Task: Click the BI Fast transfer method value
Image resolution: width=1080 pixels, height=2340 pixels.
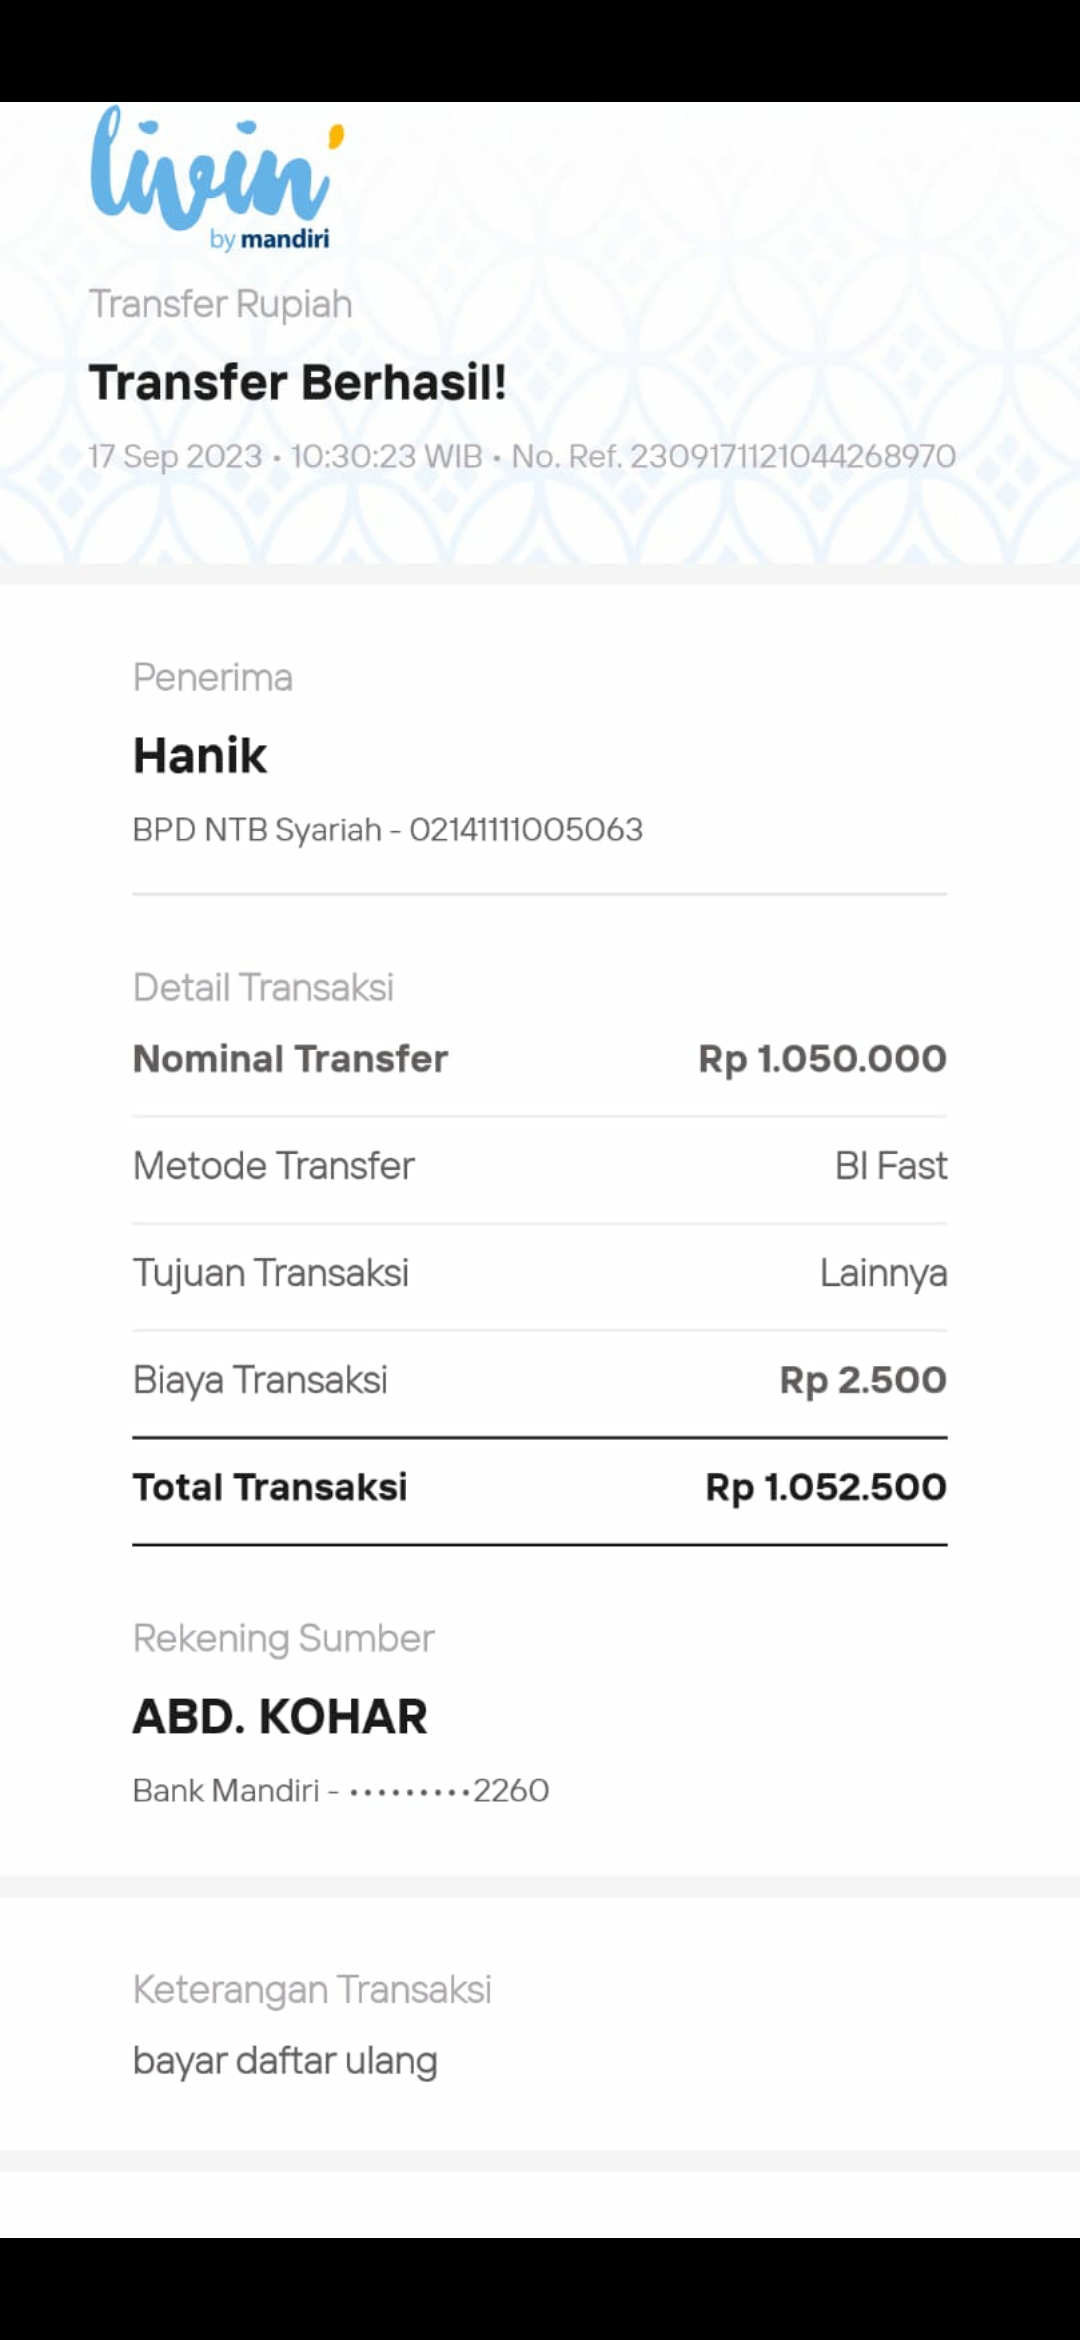Action: coord(890,1166)
